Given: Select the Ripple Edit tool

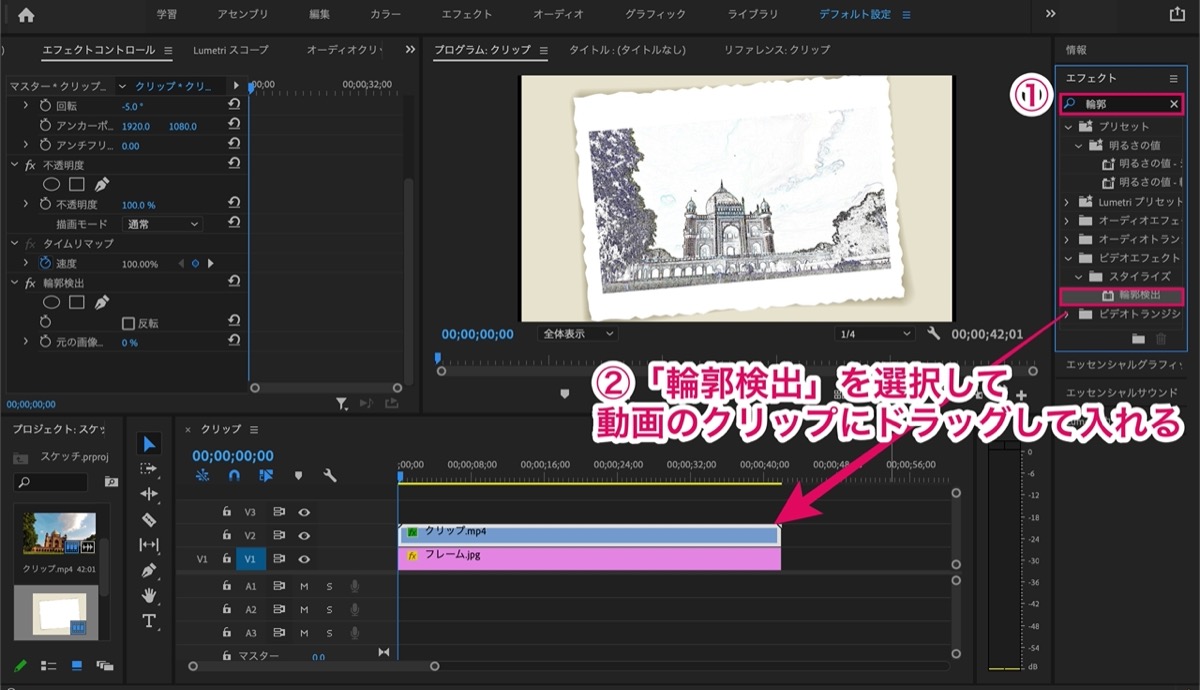Looking at the screenshot, I should click(x=149, y=494).
